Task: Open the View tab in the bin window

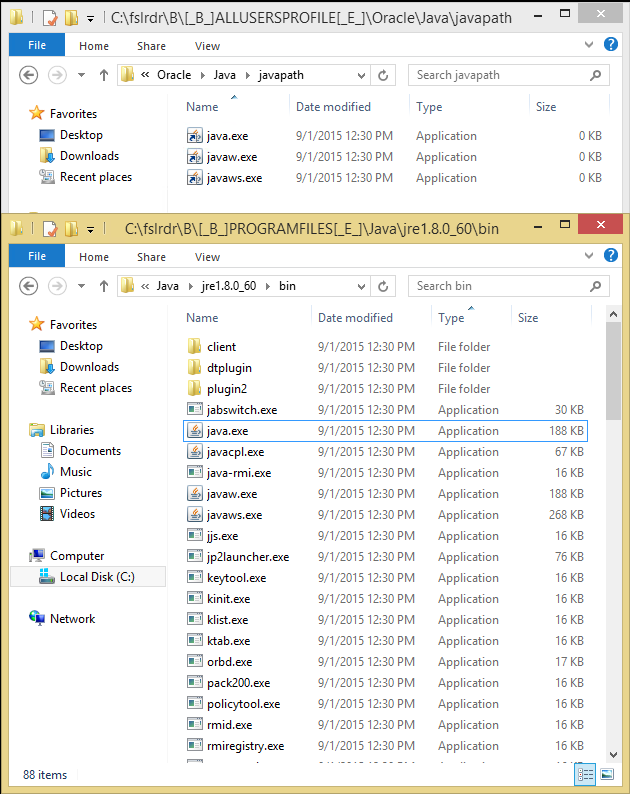Action: (207, 257)
